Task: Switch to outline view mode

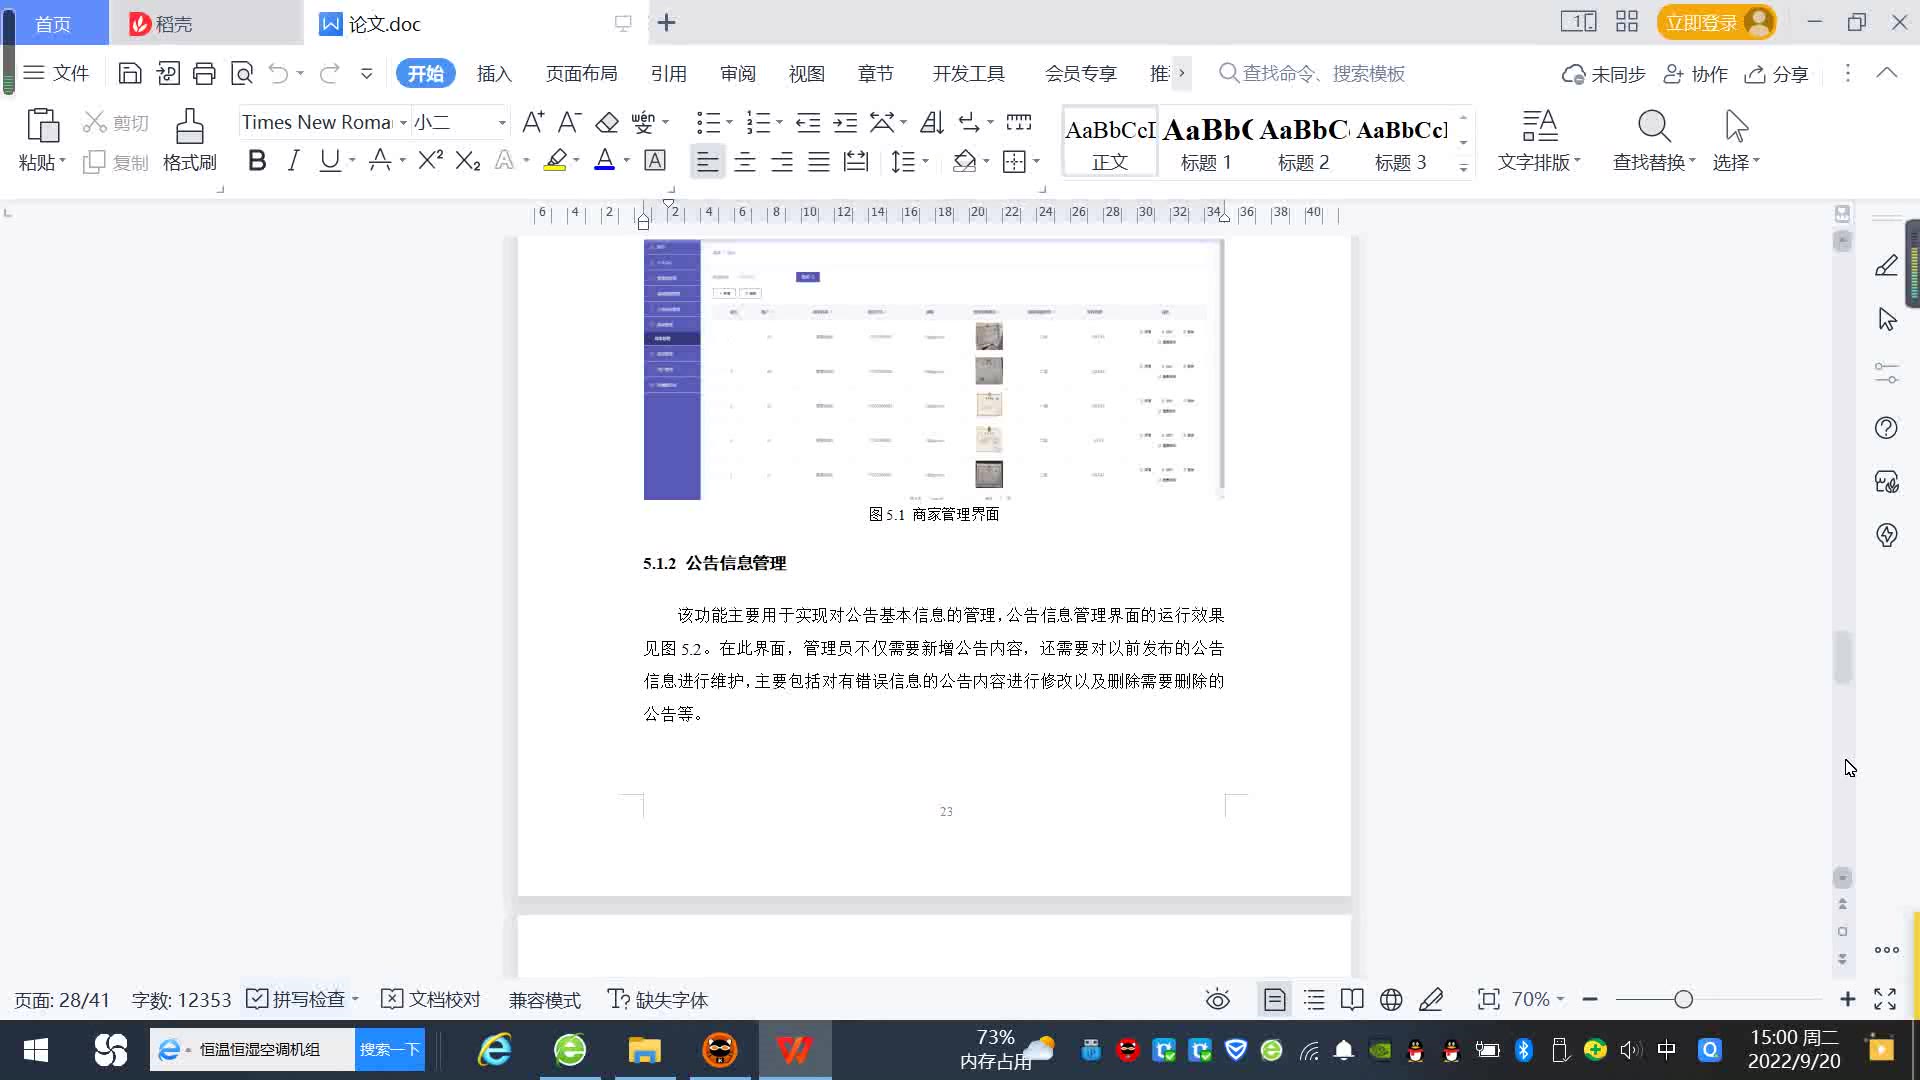Action: (1314, 999)
